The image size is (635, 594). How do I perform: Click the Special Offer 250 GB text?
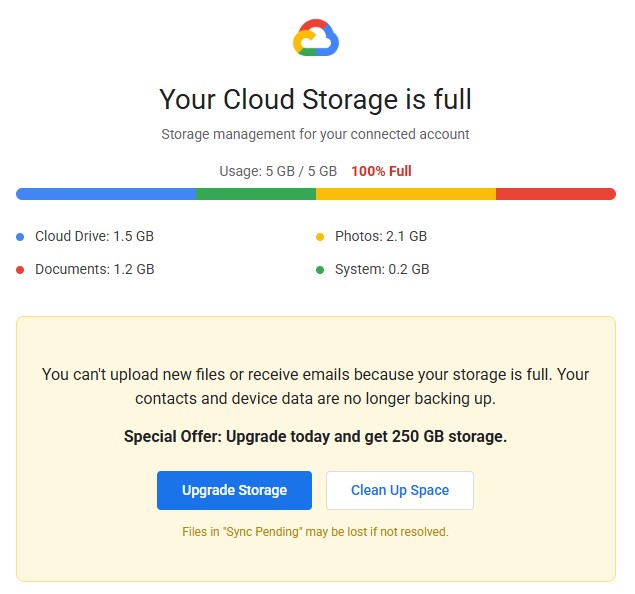tap(315, 437)
